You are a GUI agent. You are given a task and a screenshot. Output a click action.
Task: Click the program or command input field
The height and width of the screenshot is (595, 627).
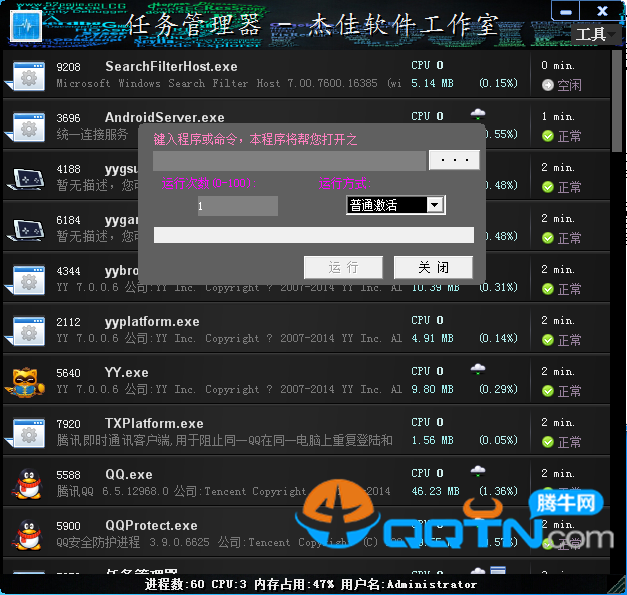click(x=290, y=160)
